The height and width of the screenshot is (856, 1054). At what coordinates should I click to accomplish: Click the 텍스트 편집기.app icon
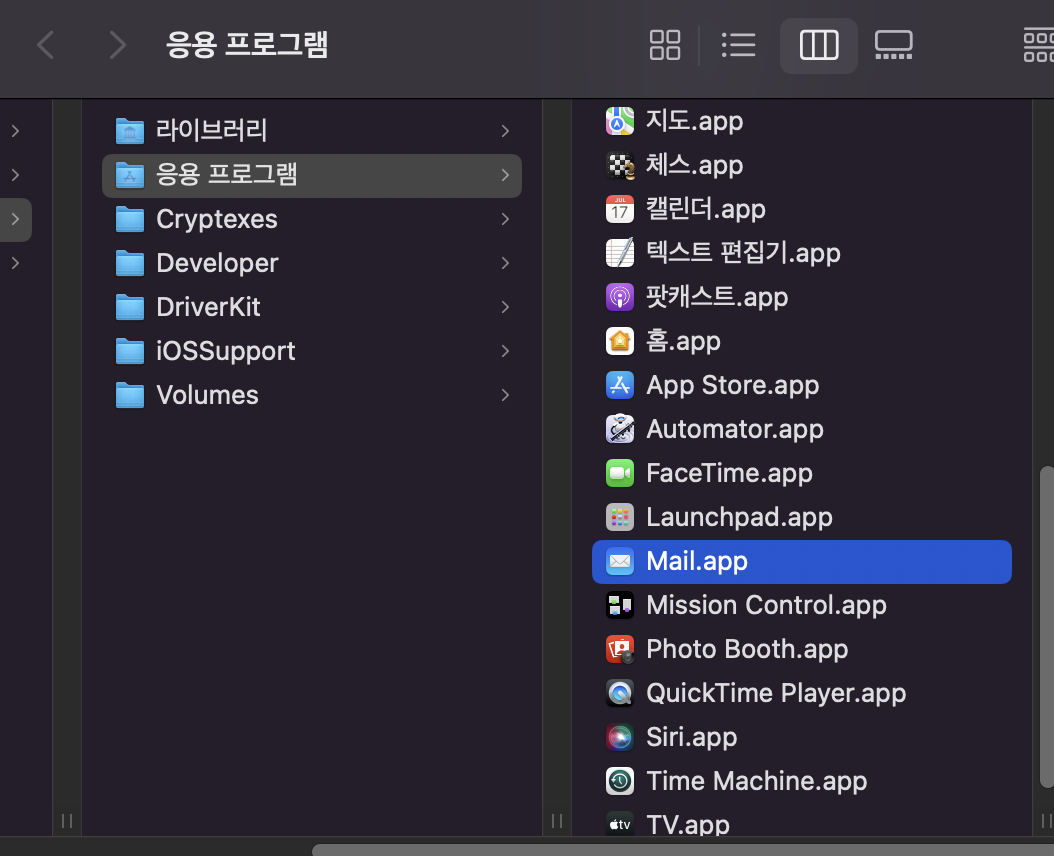(620, 253)
